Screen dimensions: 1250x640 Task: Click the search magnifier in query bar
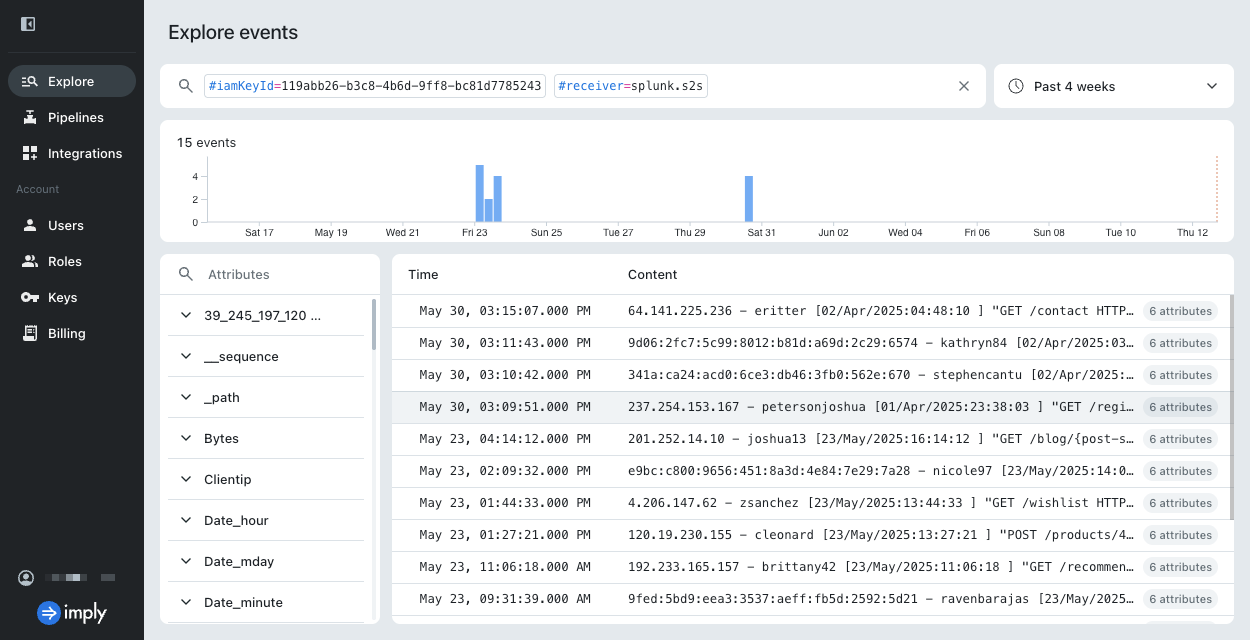[185, 86]
